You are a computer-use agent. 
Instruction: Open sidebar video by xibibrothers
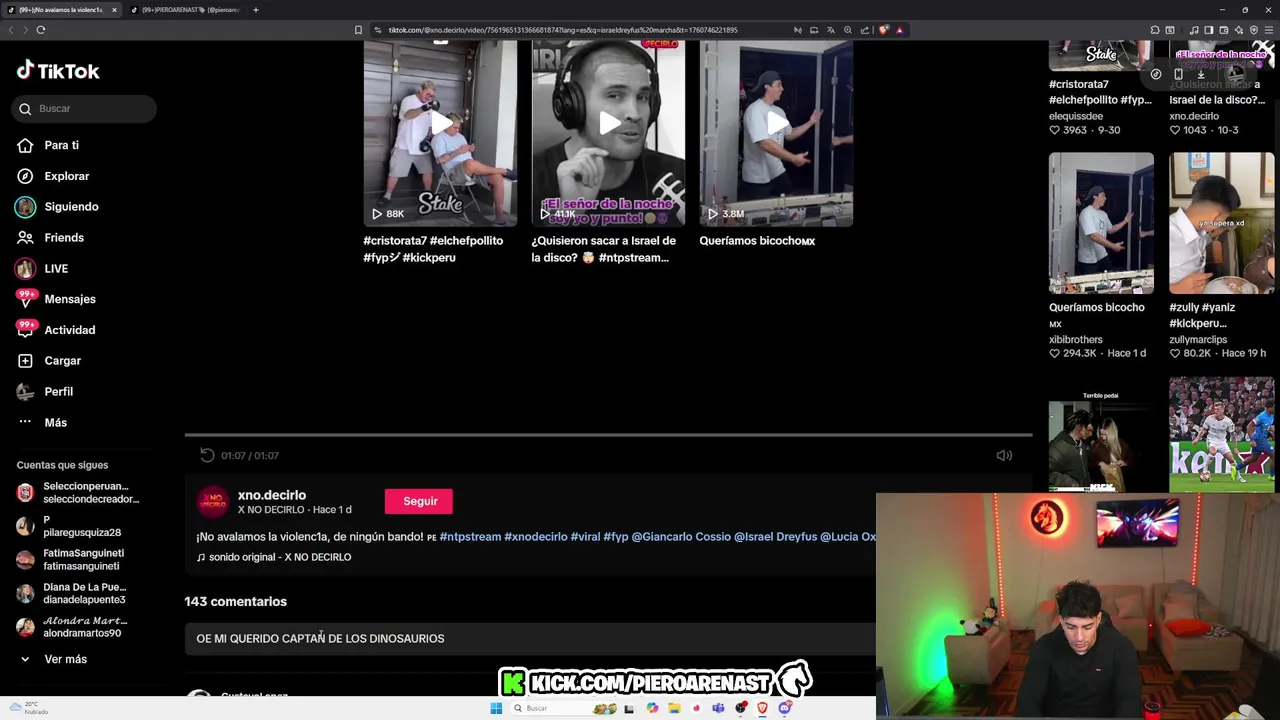(x=1101, y=223)
